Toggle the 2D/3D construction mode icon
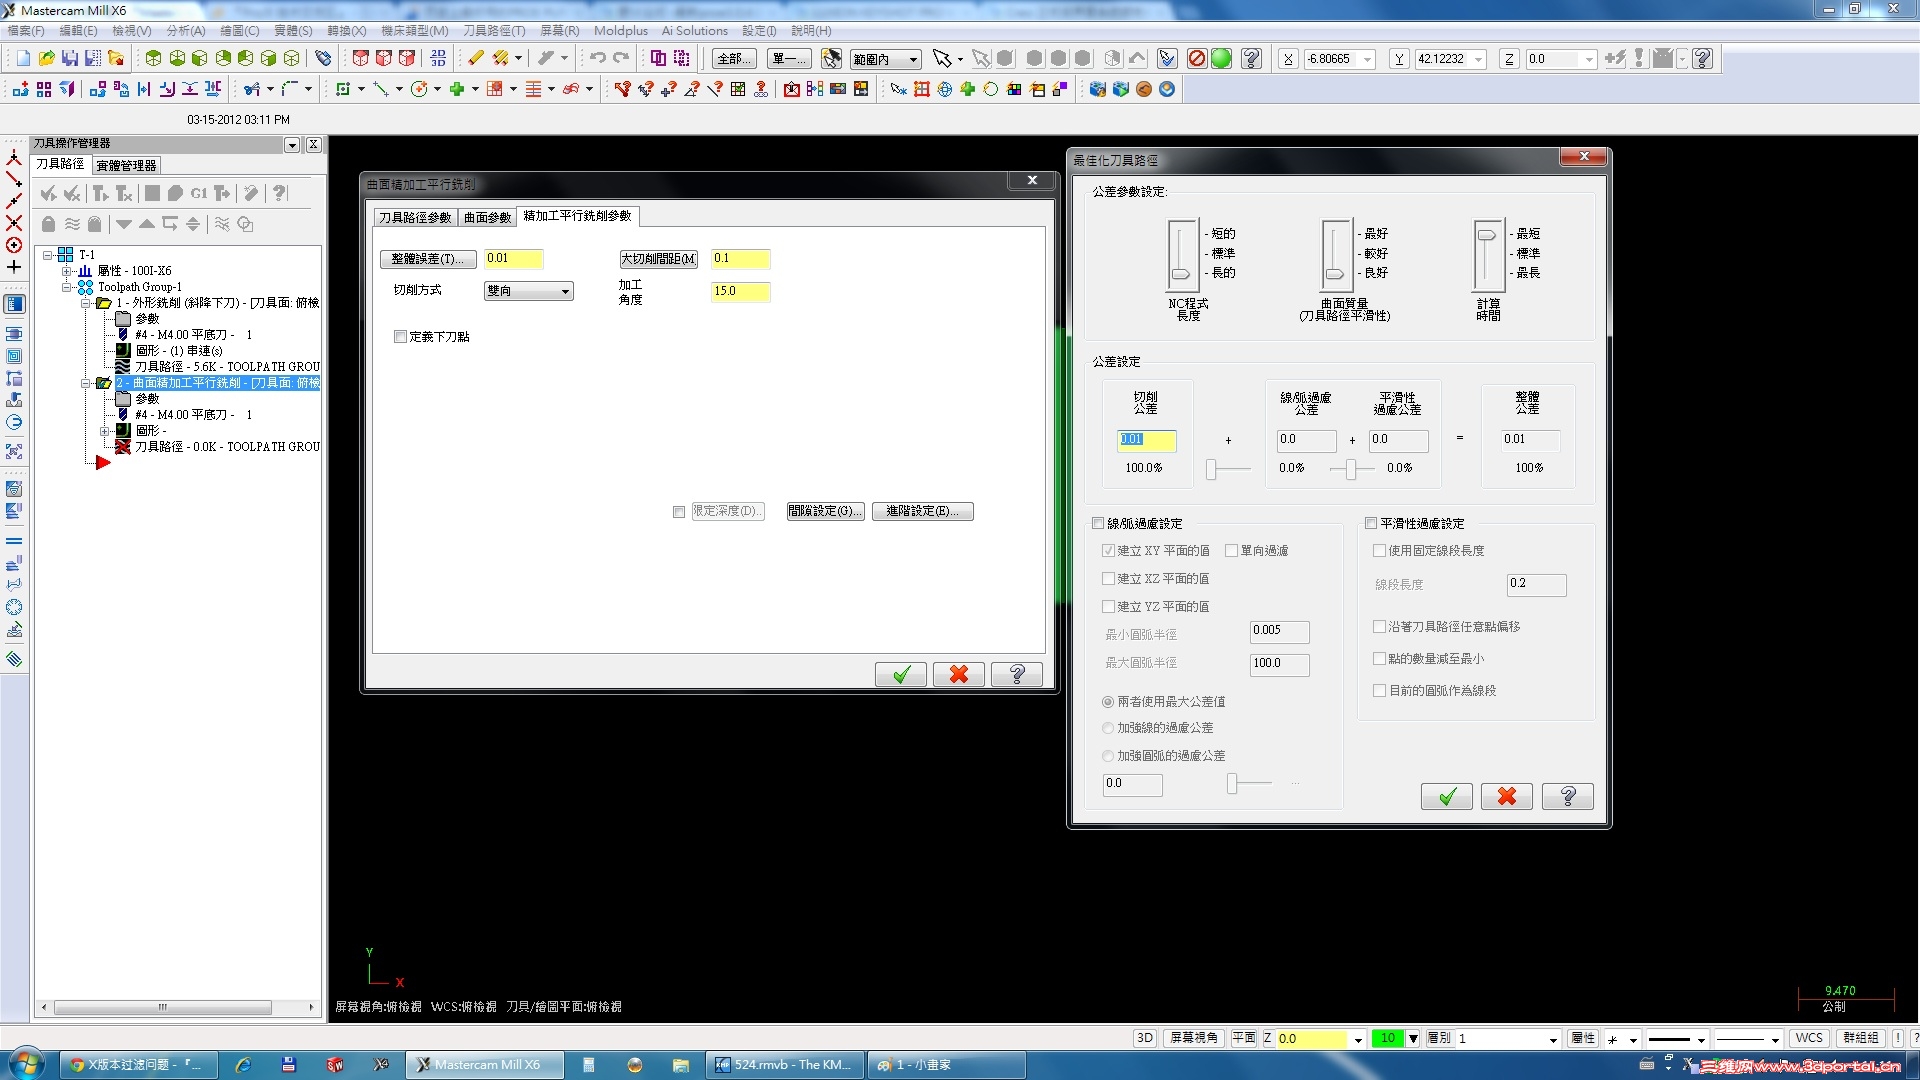Image resolution: width=1920 pixels, height=1080 pixels. point(1145,1038)
